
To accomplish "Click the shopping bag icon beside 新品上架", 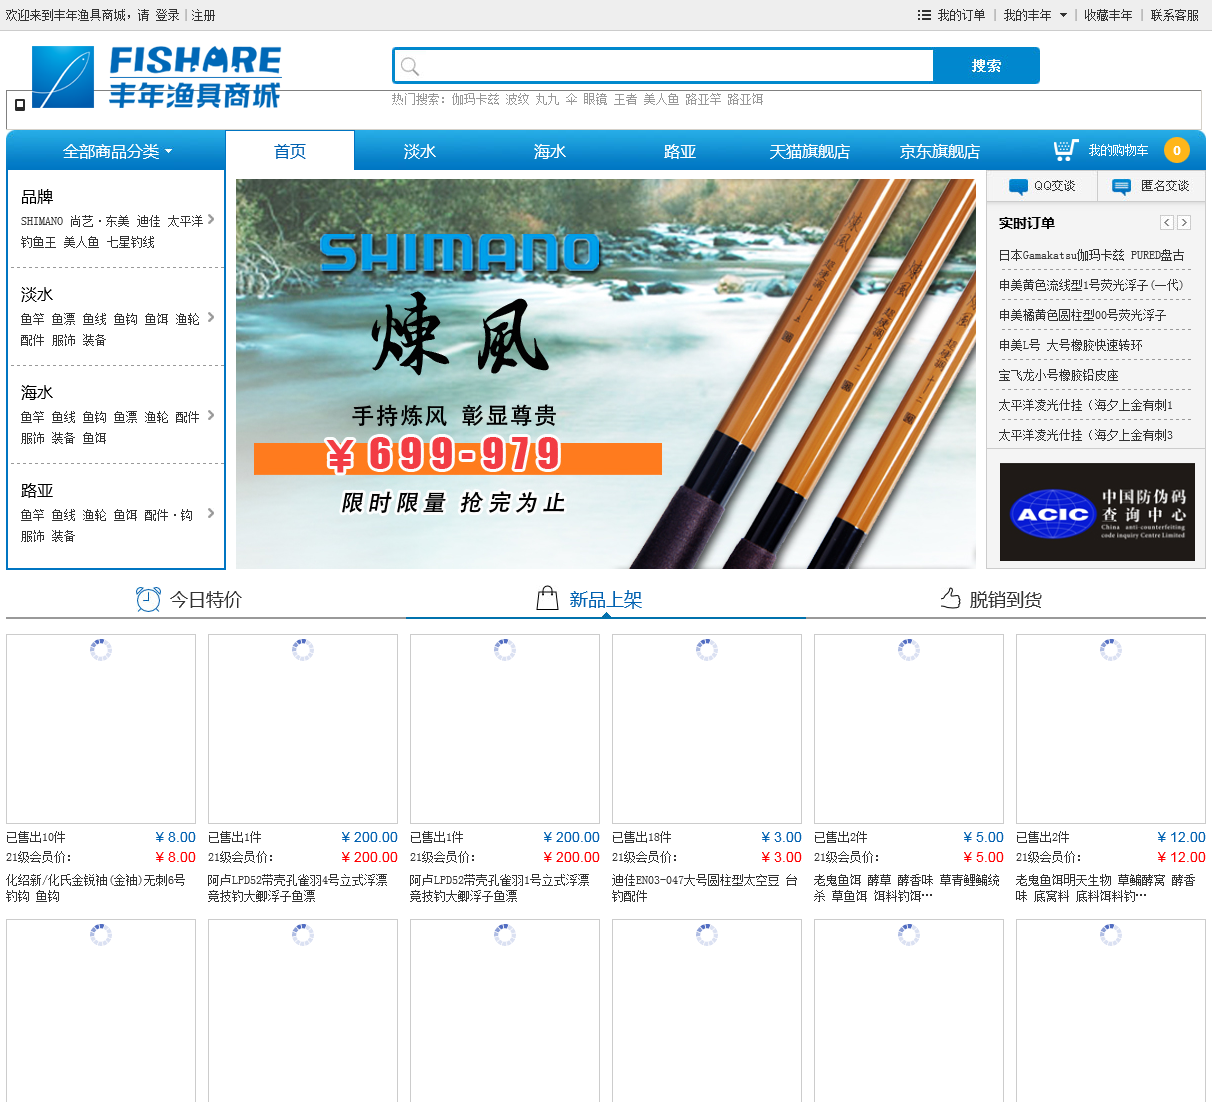I will 547,598.
